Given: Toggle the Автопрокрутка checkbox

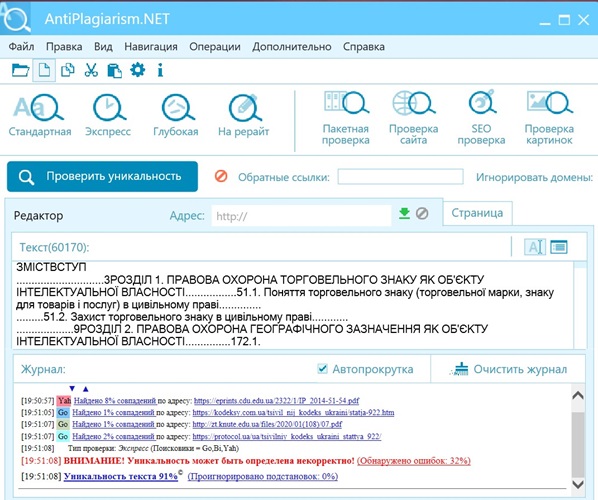Looking at the screenshot, I should pyautogui.click(x=322, y=368).
